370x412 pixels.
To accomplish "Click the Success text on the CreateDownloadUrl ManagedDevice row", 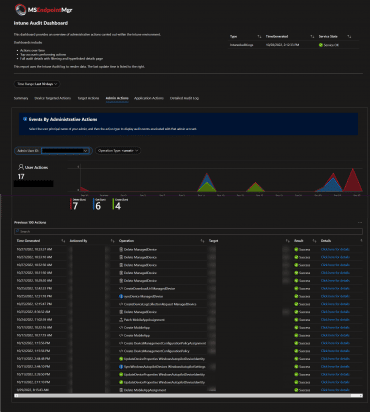I will coord(304,288).
